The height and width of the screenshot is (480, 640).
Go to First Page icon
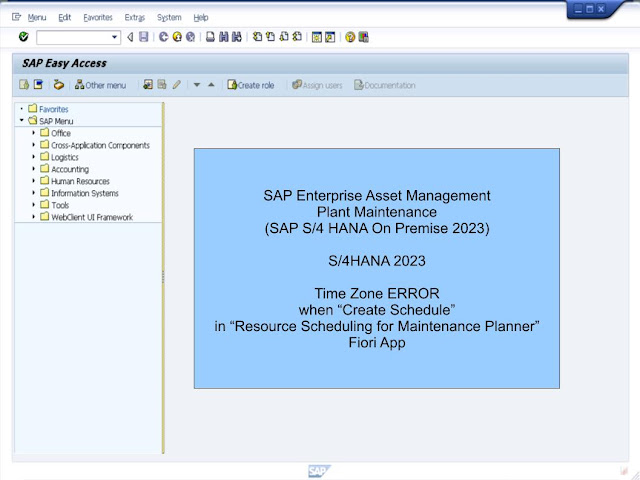pos(257,37)
